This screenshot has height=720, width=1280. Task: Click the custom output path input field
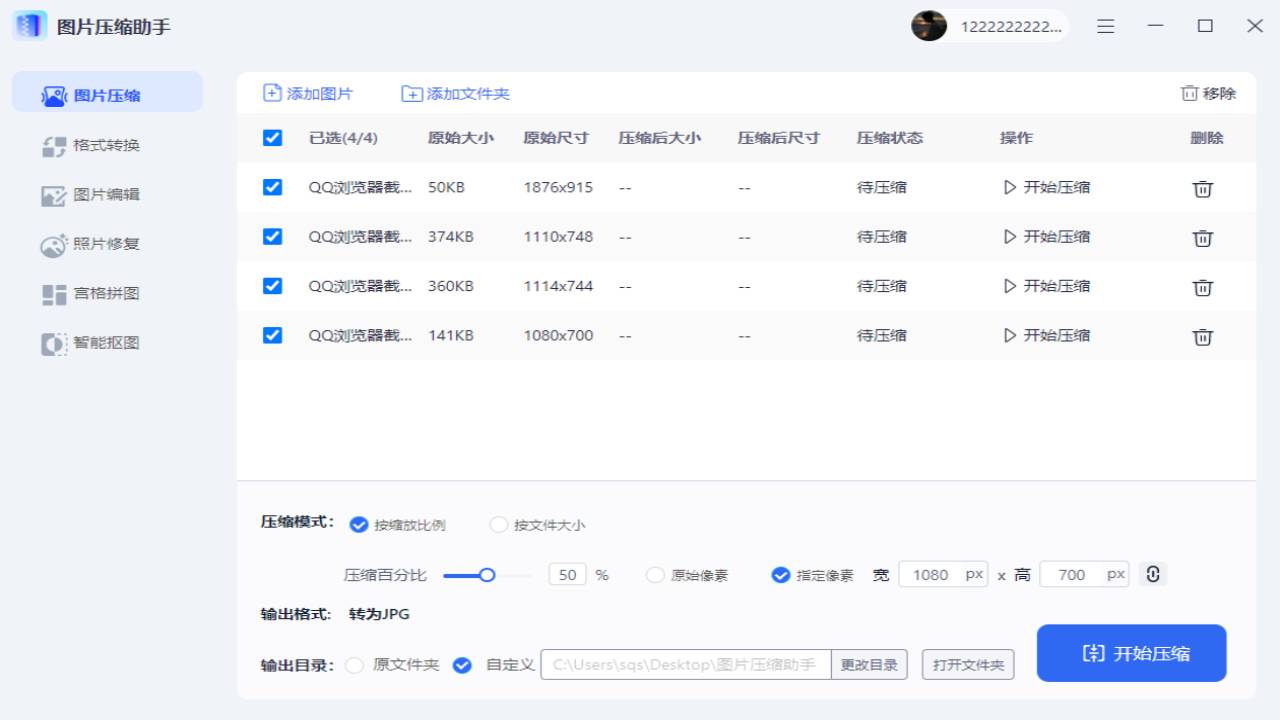[x=684, y=664]
